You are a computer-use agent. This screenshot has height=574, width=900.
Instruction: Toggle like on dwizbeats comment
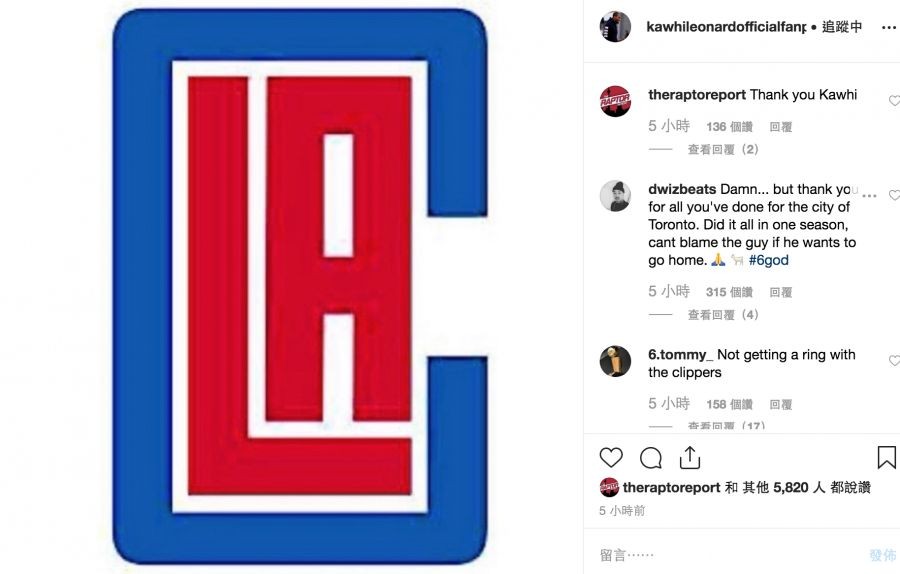tap(894, 195)
